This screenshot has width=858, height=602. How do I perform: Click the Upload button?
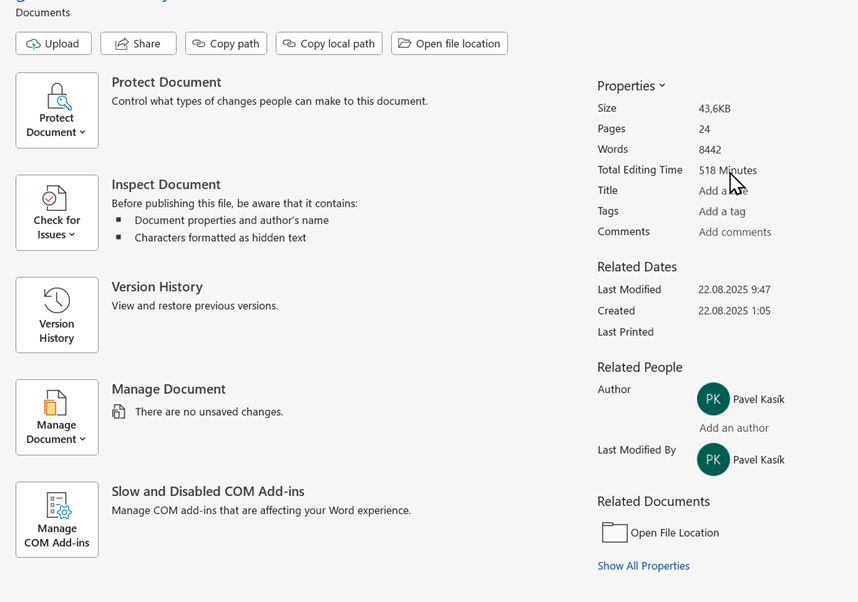click(x=54, y=44)
